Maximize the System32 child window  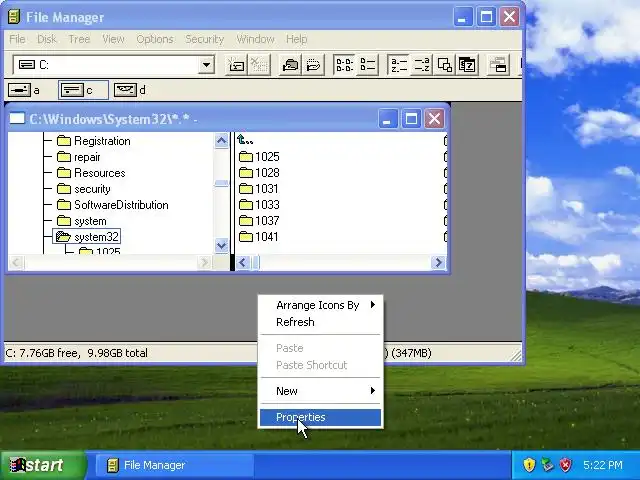tap(411, 119)
